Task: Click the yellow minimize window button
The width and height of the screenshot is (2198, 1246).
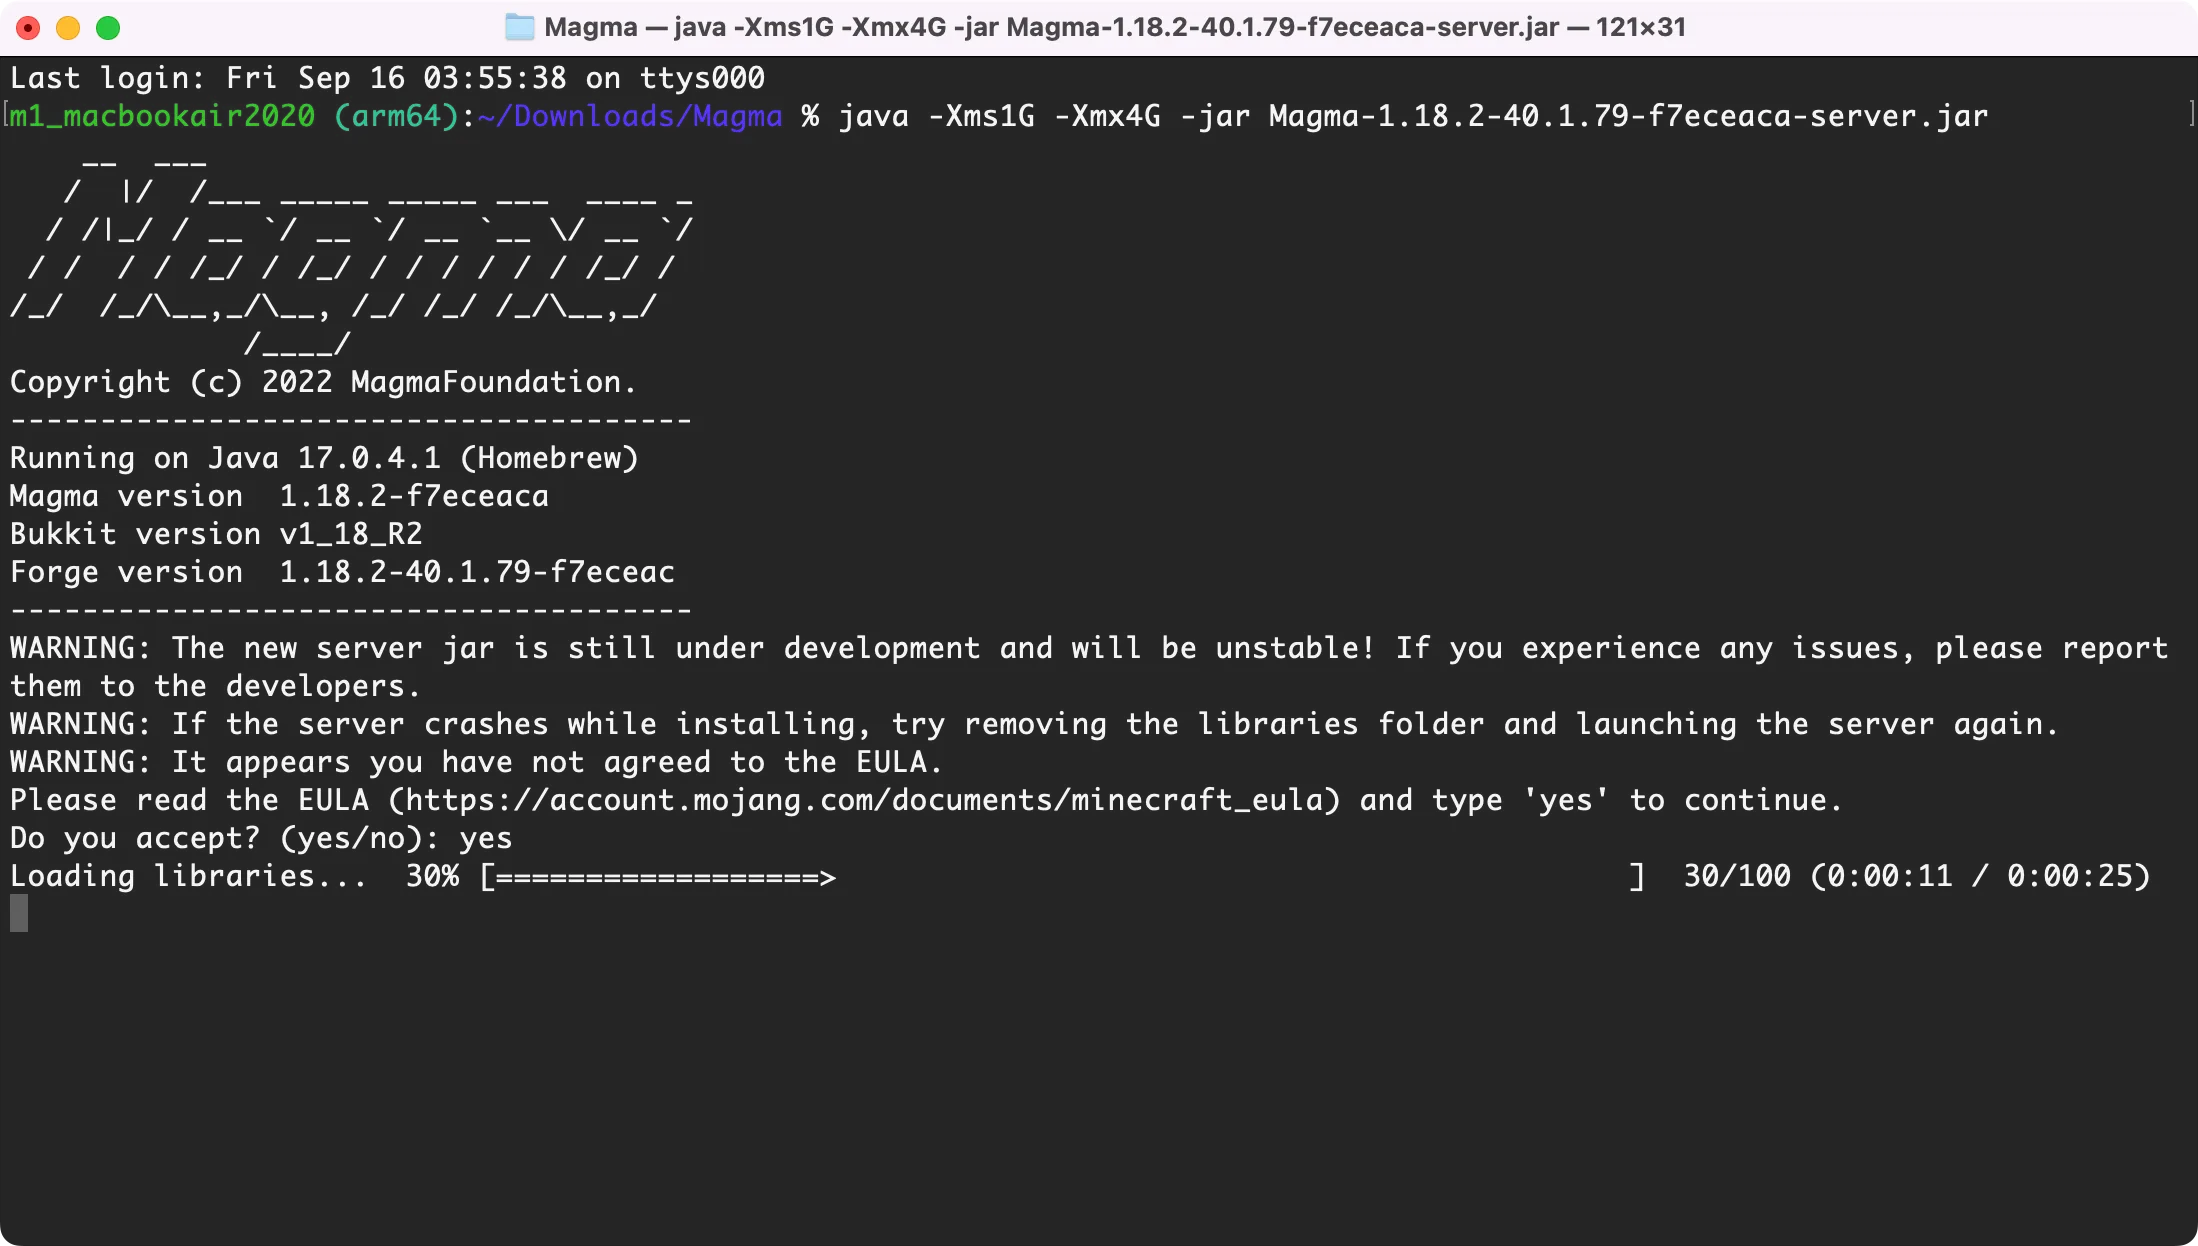Action: pyautogui.click(x=68, y=28)
